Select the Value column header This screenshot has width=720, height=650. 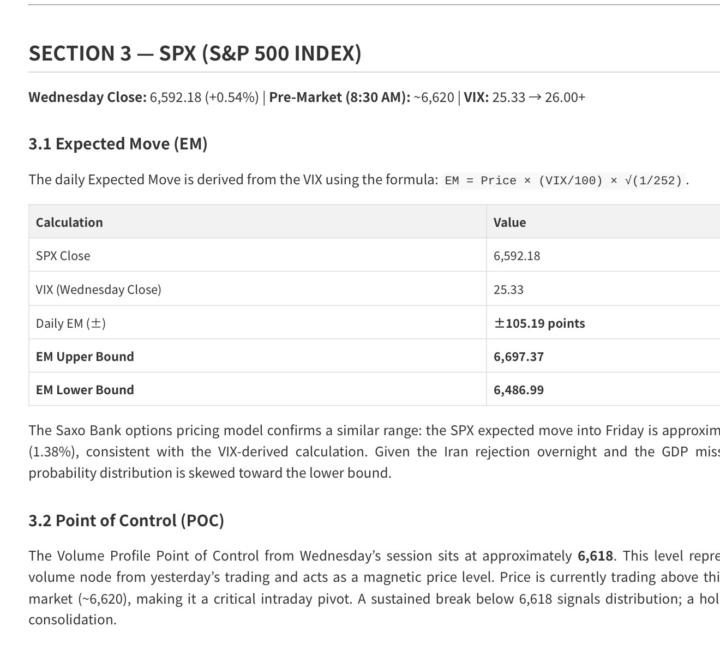[510, 222]
